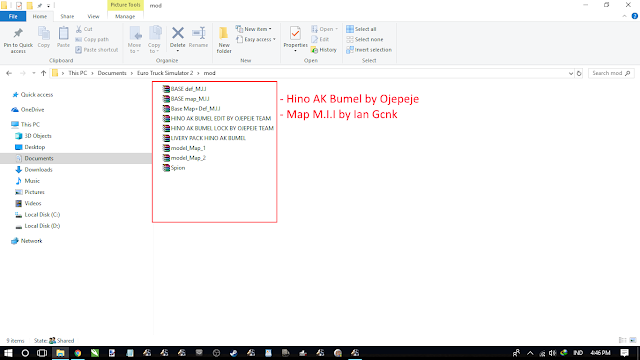Go up one folder level
Viewport: 640px width, 360px height.
point(43,73)
